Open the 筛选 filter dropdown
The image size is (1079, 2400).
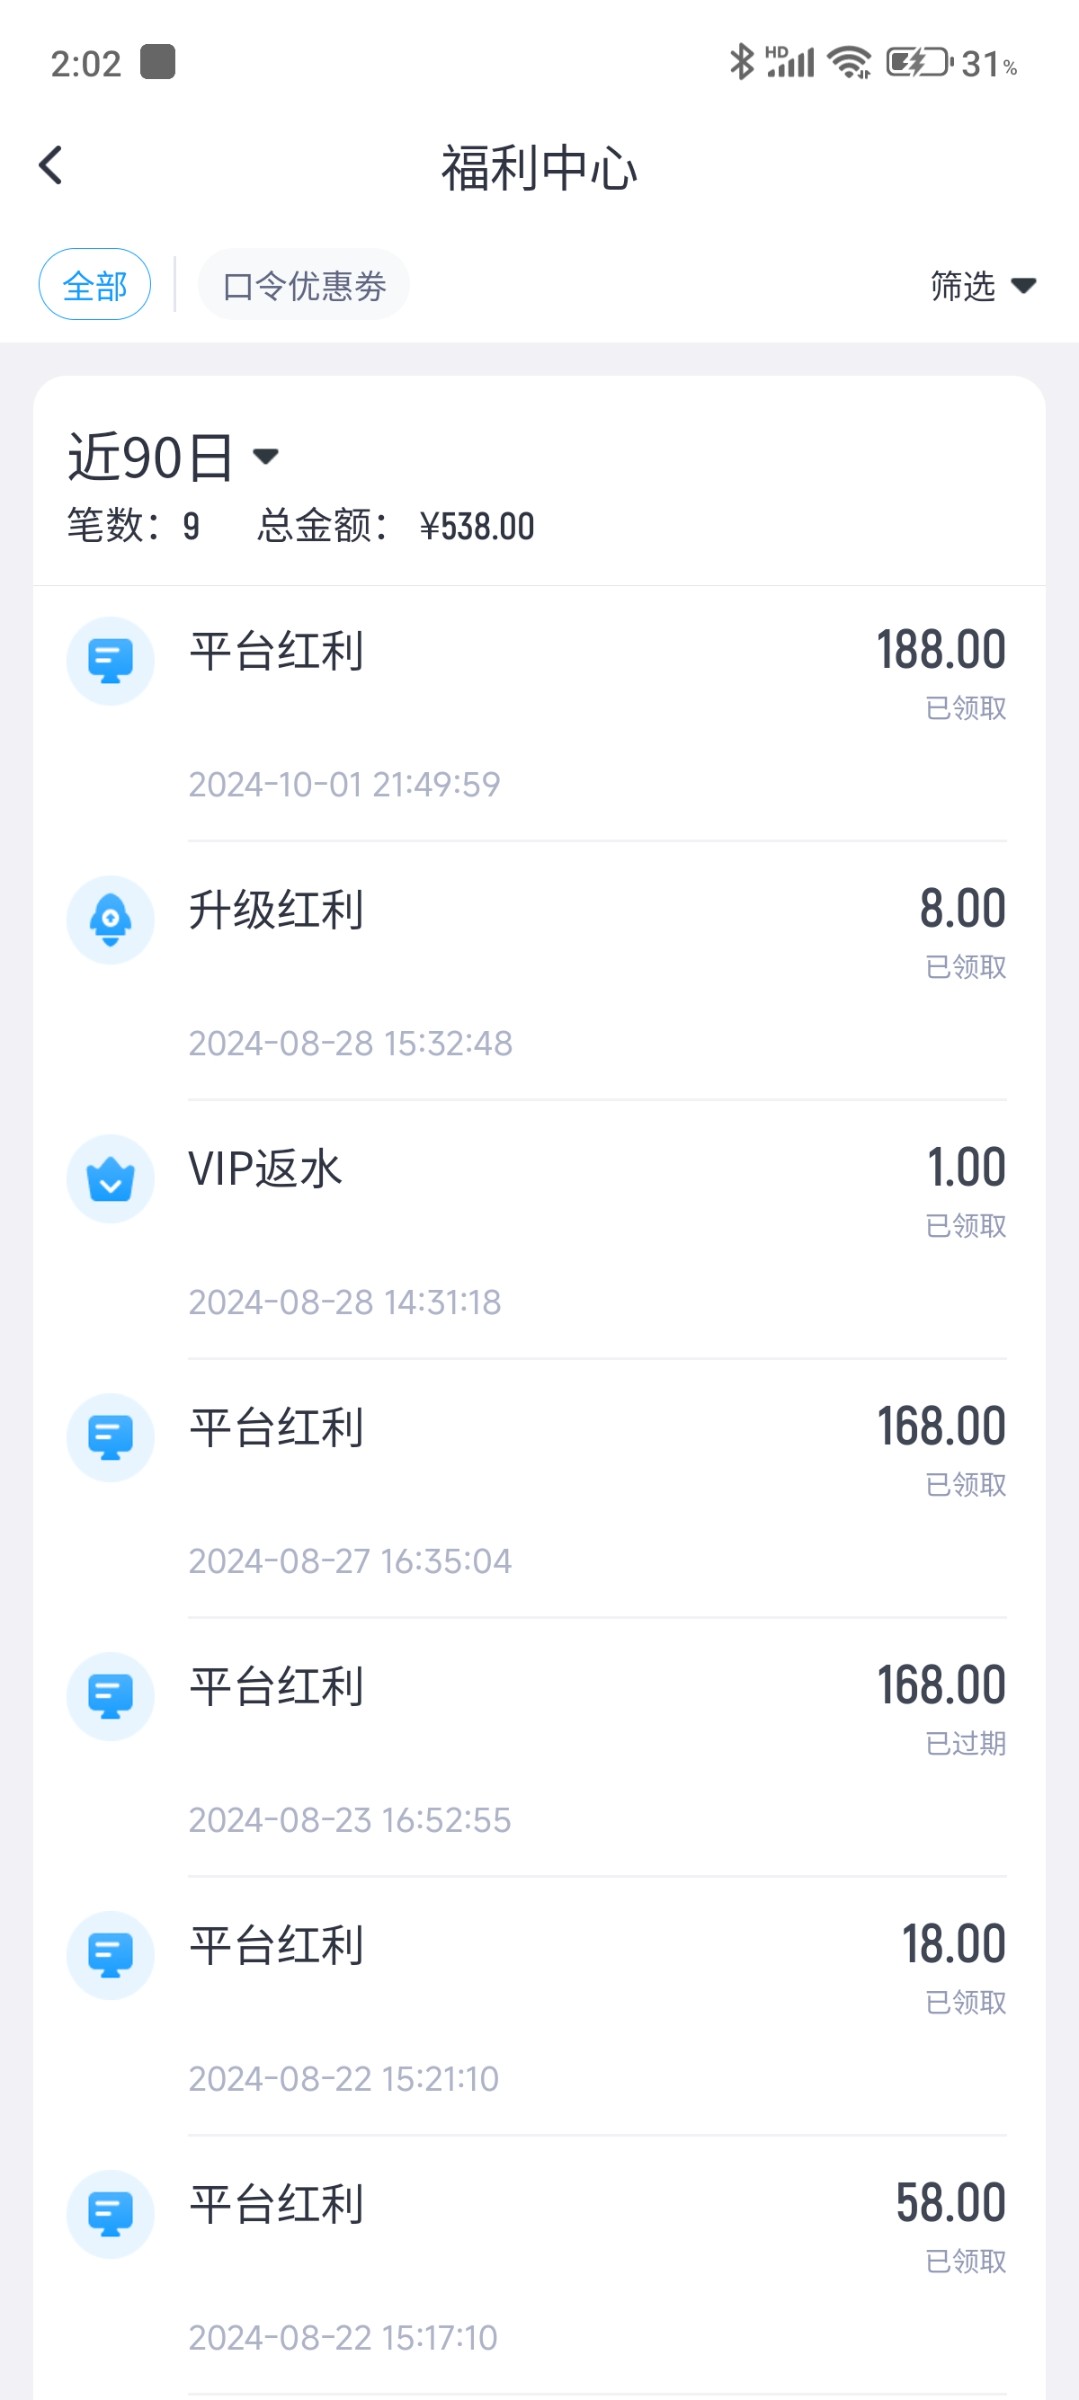[981, 286]
